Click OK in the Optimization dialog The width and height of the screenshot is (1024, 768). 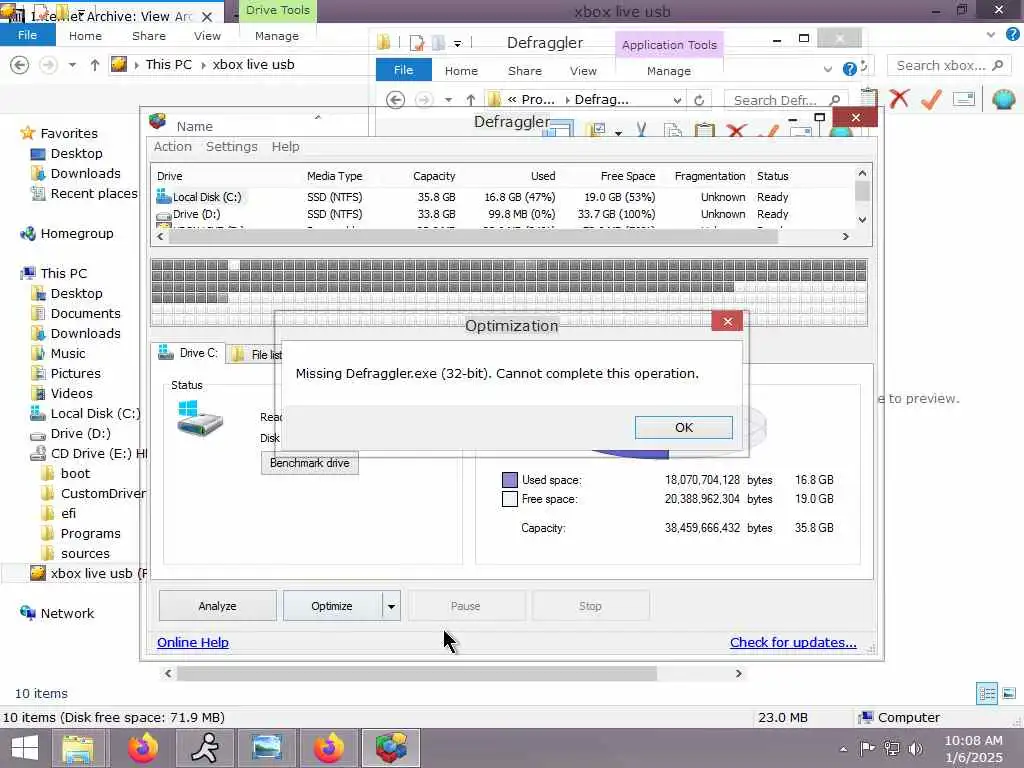click(x=683, y=427)
